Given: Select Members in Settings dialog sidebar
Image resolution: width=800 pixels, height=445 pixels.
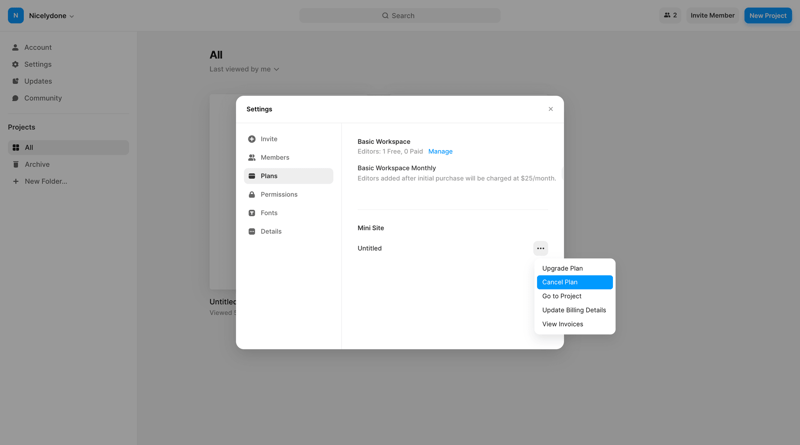Looking at the screenshot, I should tap(288, 157).
